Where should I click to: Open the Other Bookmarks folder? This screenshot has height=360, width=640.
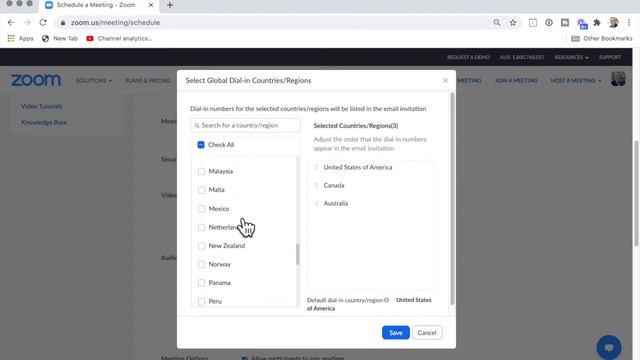(602, 38)
